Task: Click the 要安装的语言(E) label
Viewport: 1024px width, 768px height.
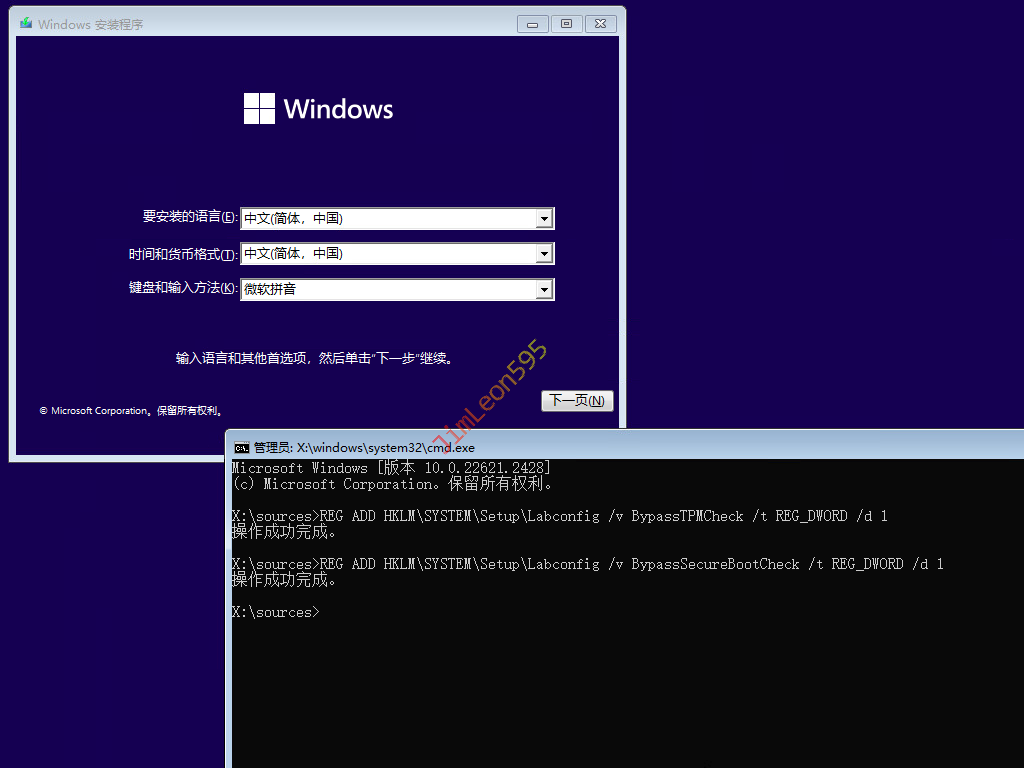Action: (190, 217)
